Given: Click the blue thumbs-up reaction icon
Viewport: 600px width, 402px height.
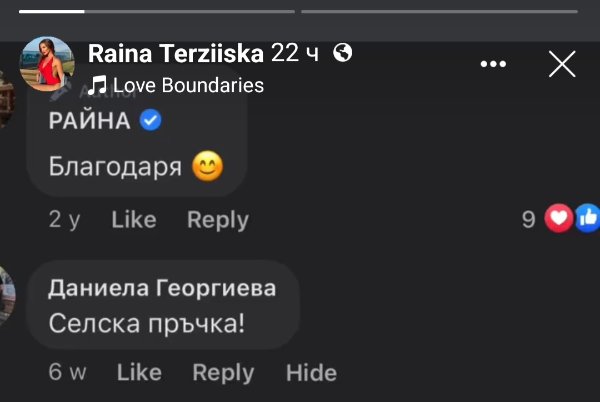Looking at the screenshot, I should [587, 218].
